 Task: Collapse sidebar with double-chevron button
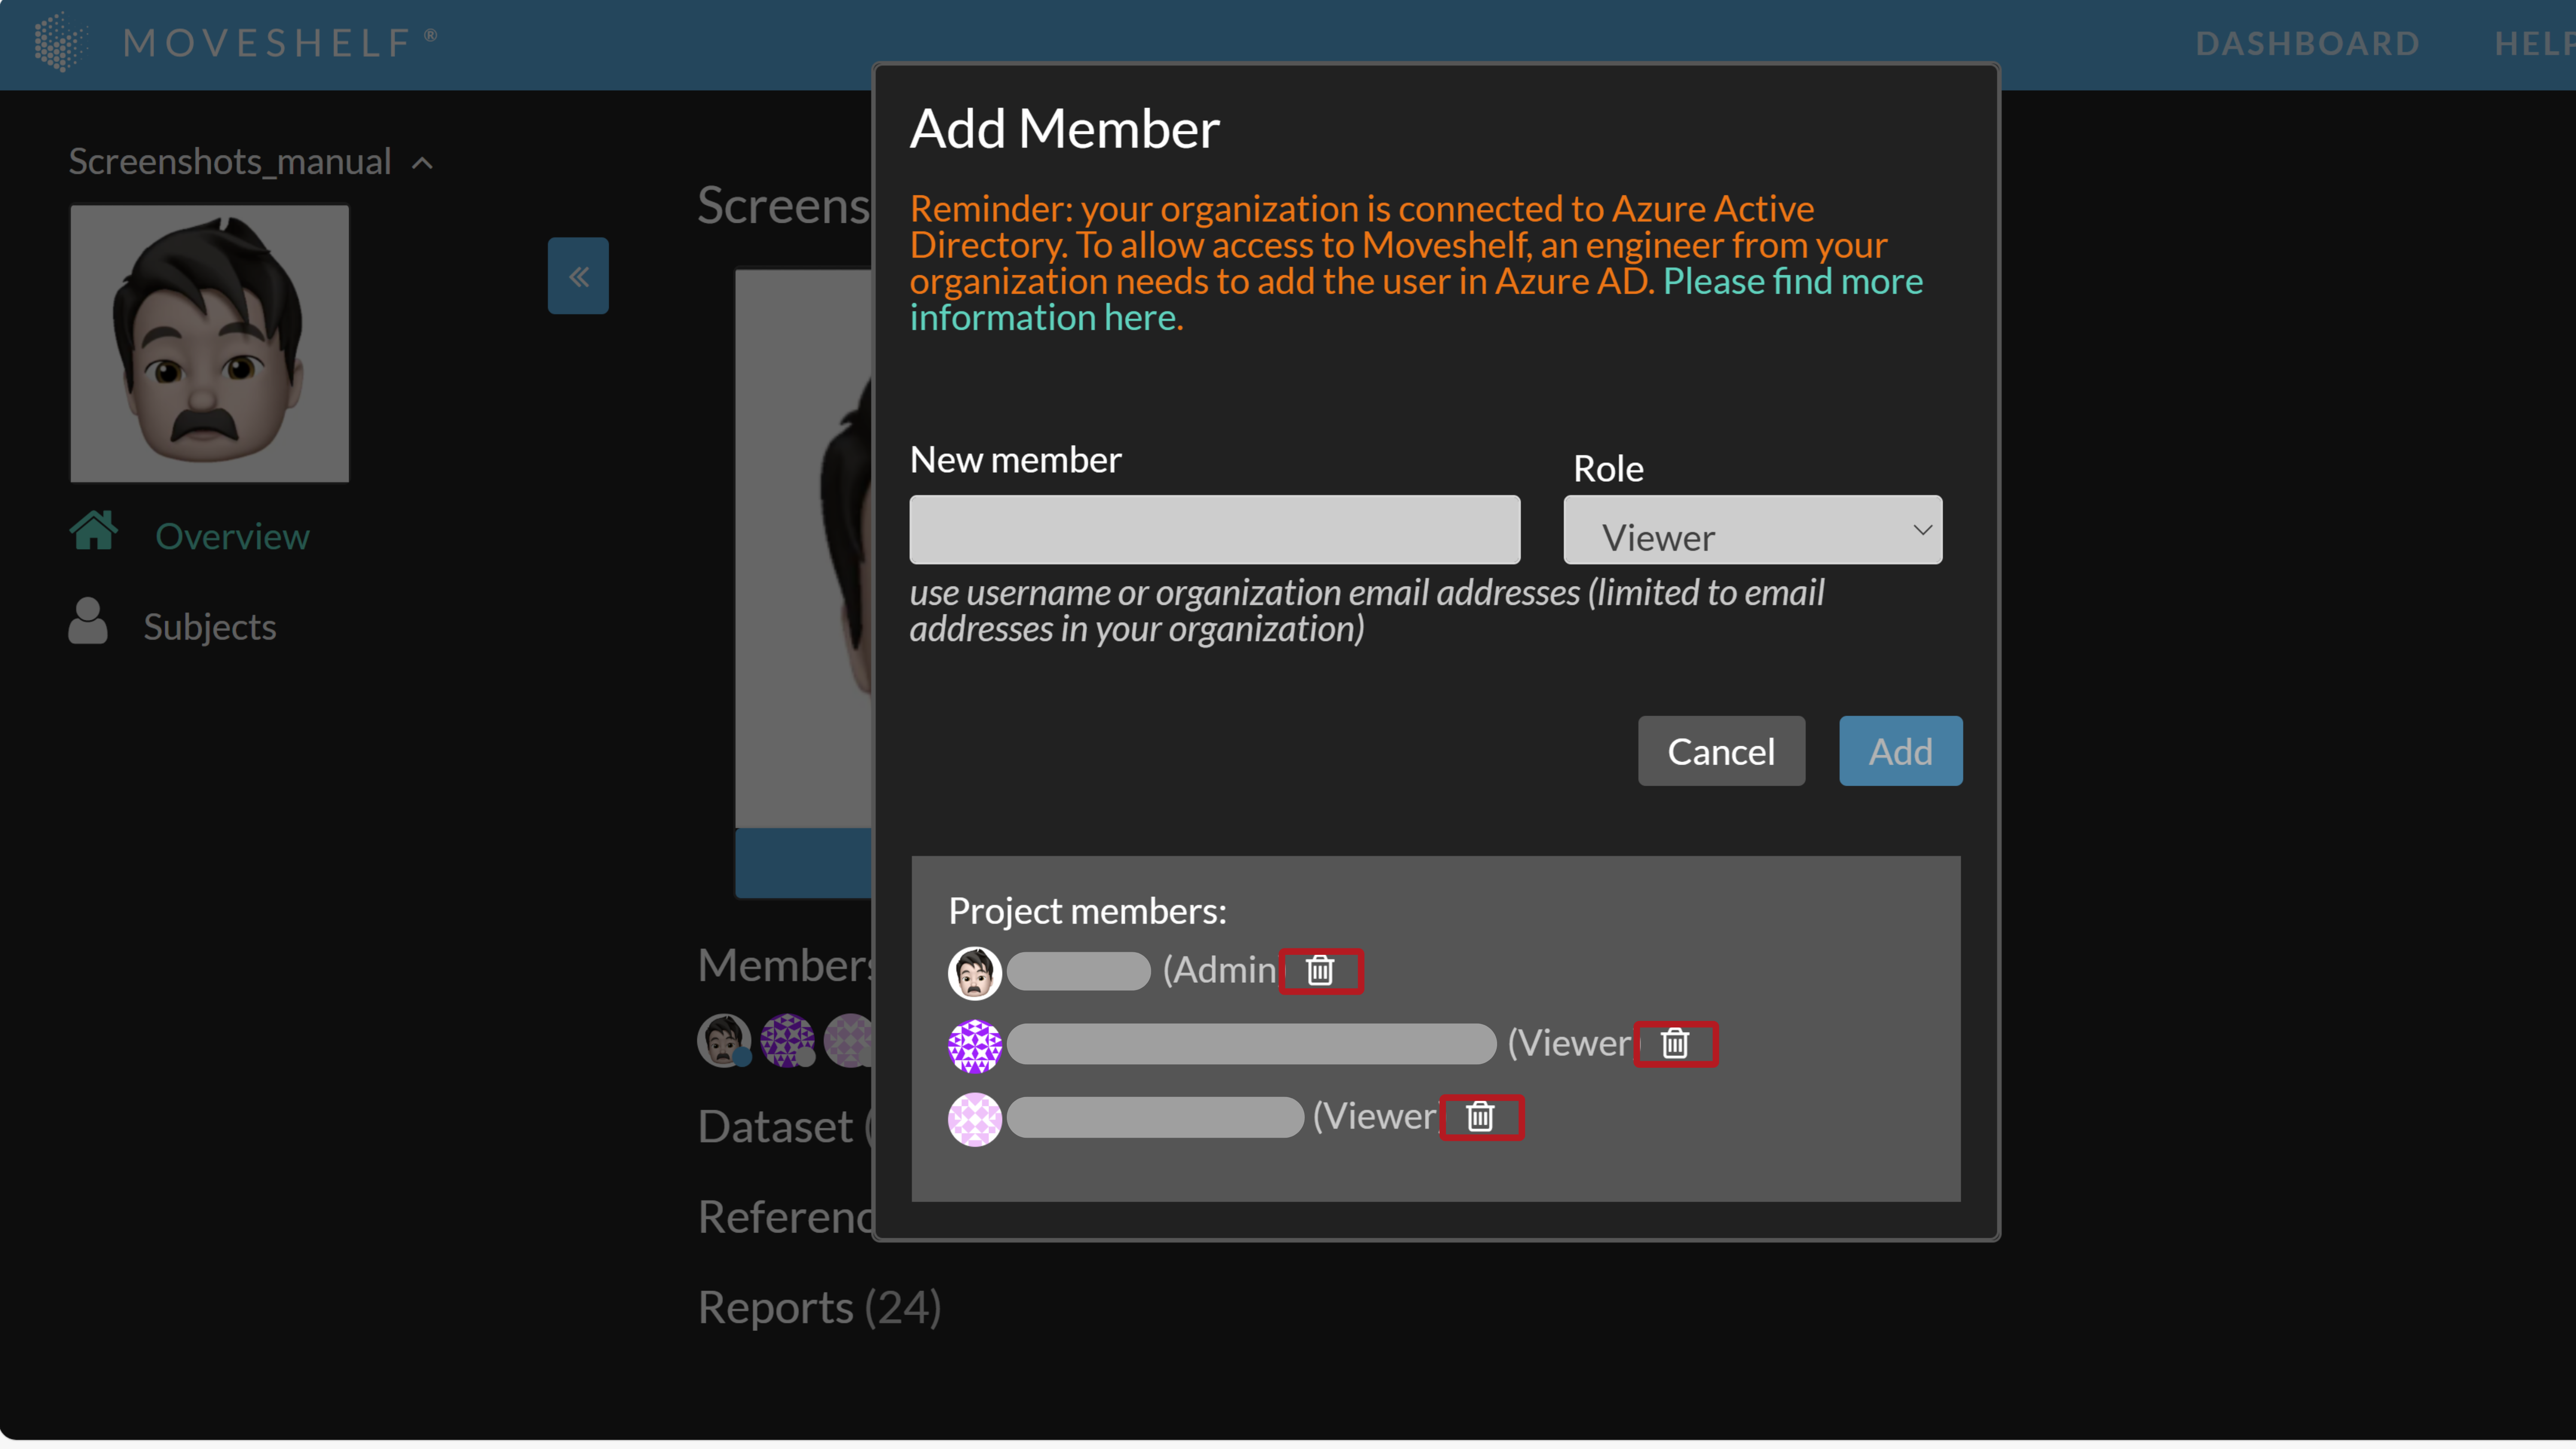pos(578,276)
